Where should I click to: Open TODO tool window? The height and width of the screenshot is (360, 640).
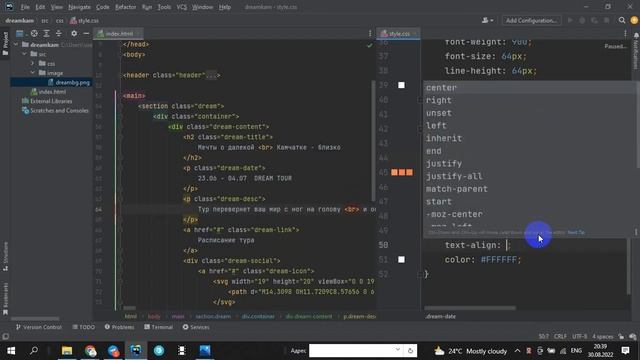[x=84, y=327]
